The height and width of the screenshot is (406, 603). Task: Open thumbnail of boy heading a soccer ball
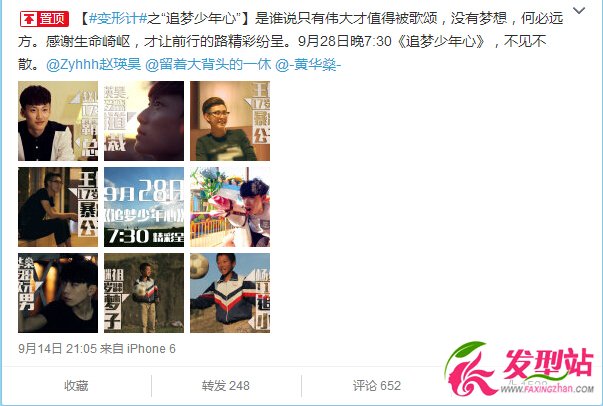click(x=230, y=293)
